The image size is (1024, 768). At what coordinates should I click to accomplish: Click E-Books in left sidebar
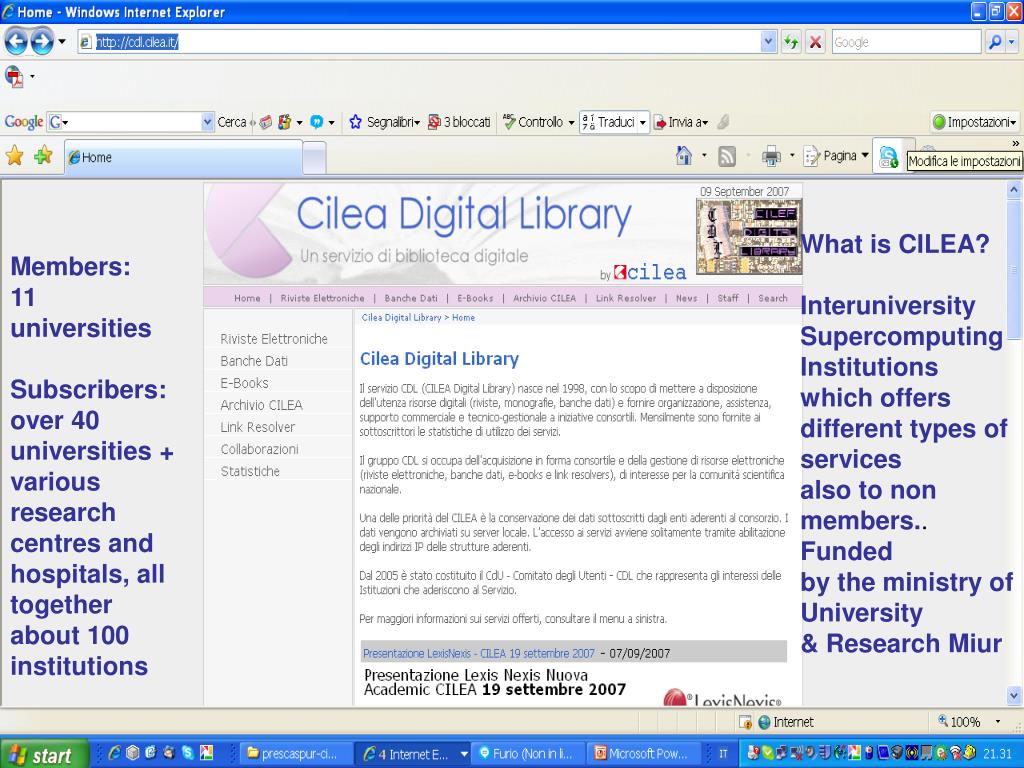pos(244,383)
